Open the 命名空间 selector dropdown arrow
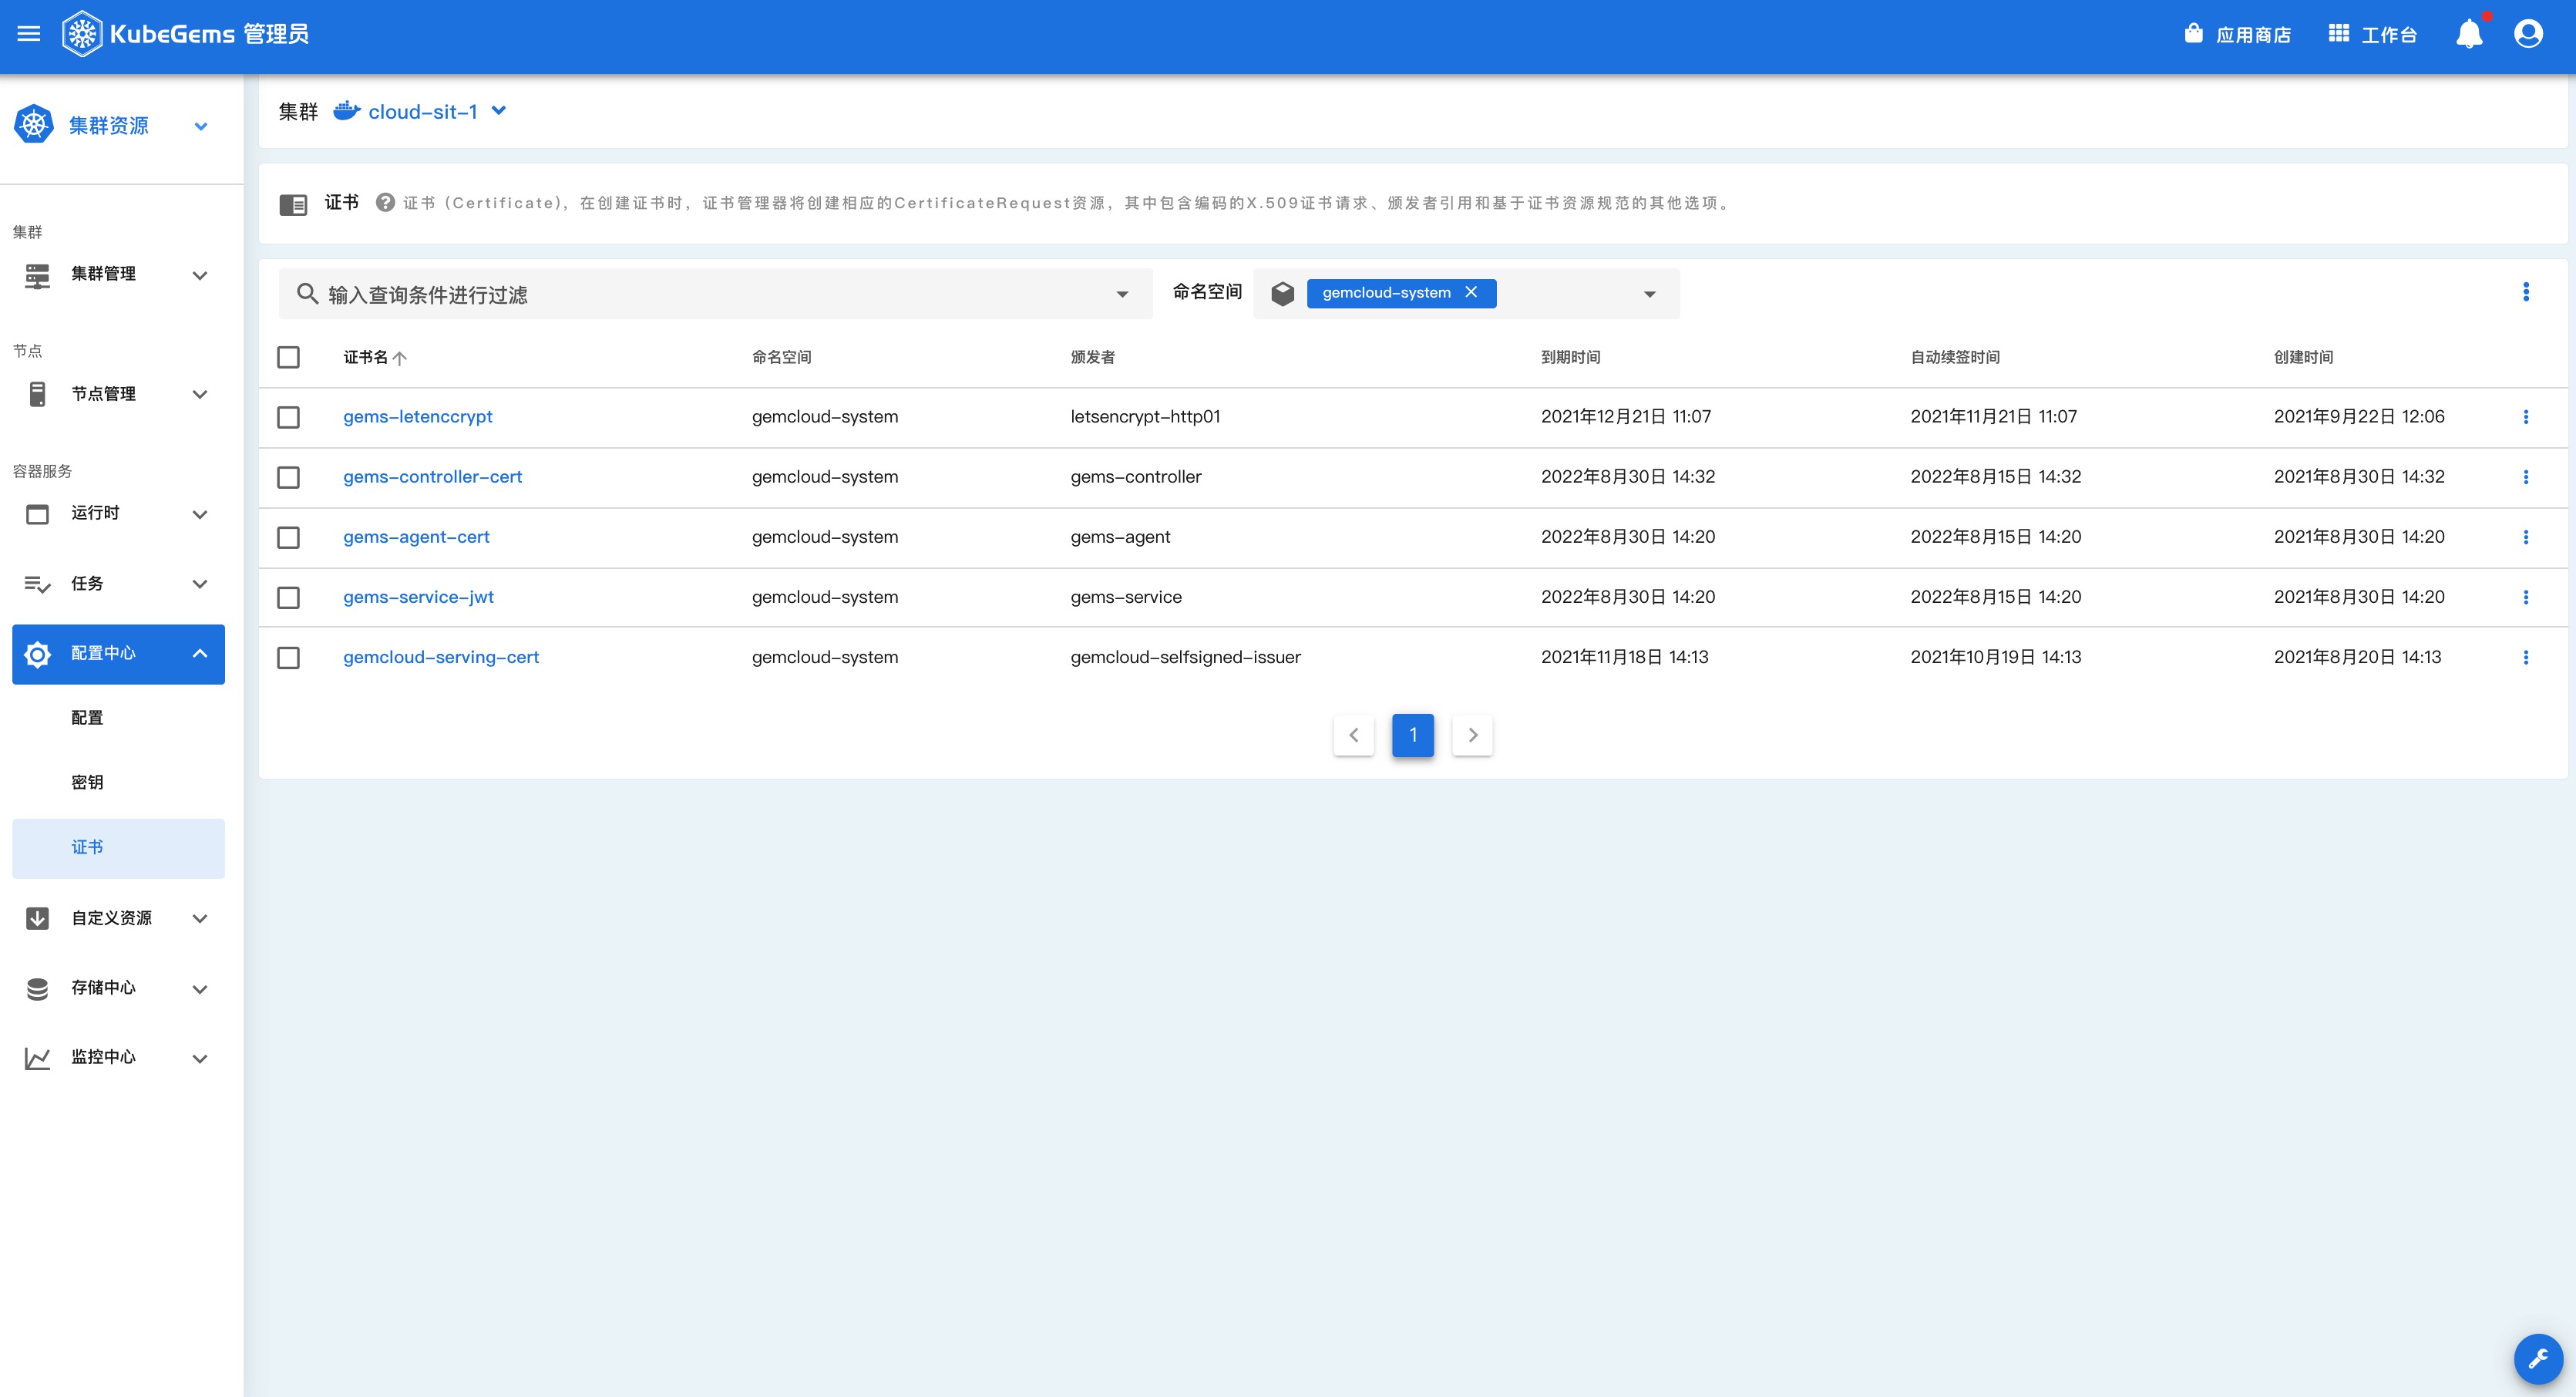This screenshot has height=1397, width=2576. [1650, 294]
